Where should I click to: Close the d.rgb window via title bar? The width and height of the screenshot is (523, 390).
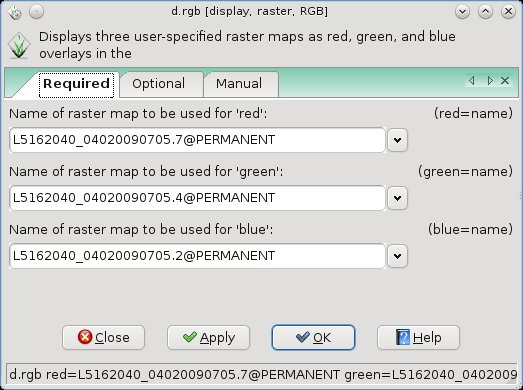pyautogui.click(x=508, y=12)
